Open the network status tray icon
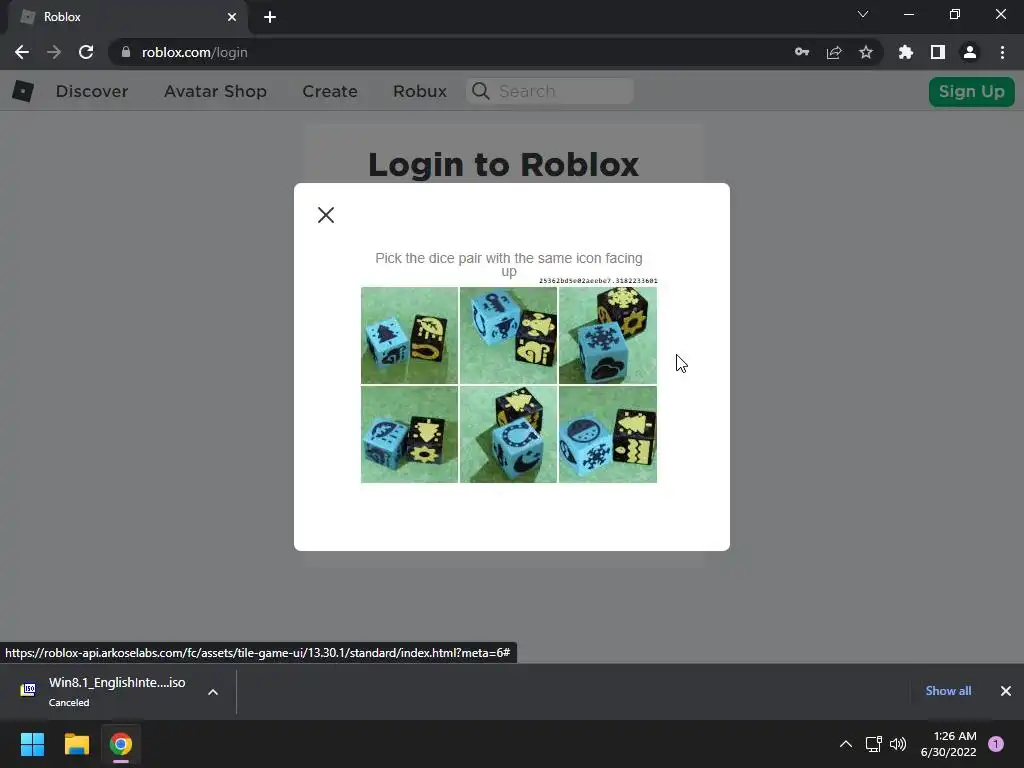1024x768 pixels. 873,744
